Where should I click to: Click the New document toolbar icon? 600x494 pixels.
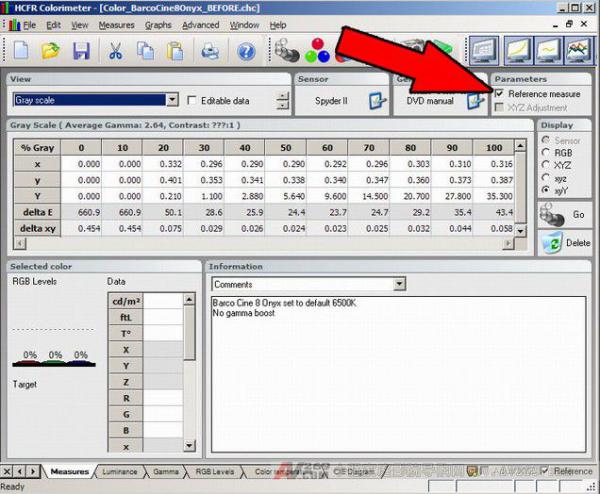pyautogui.click(x=21, y=51)
